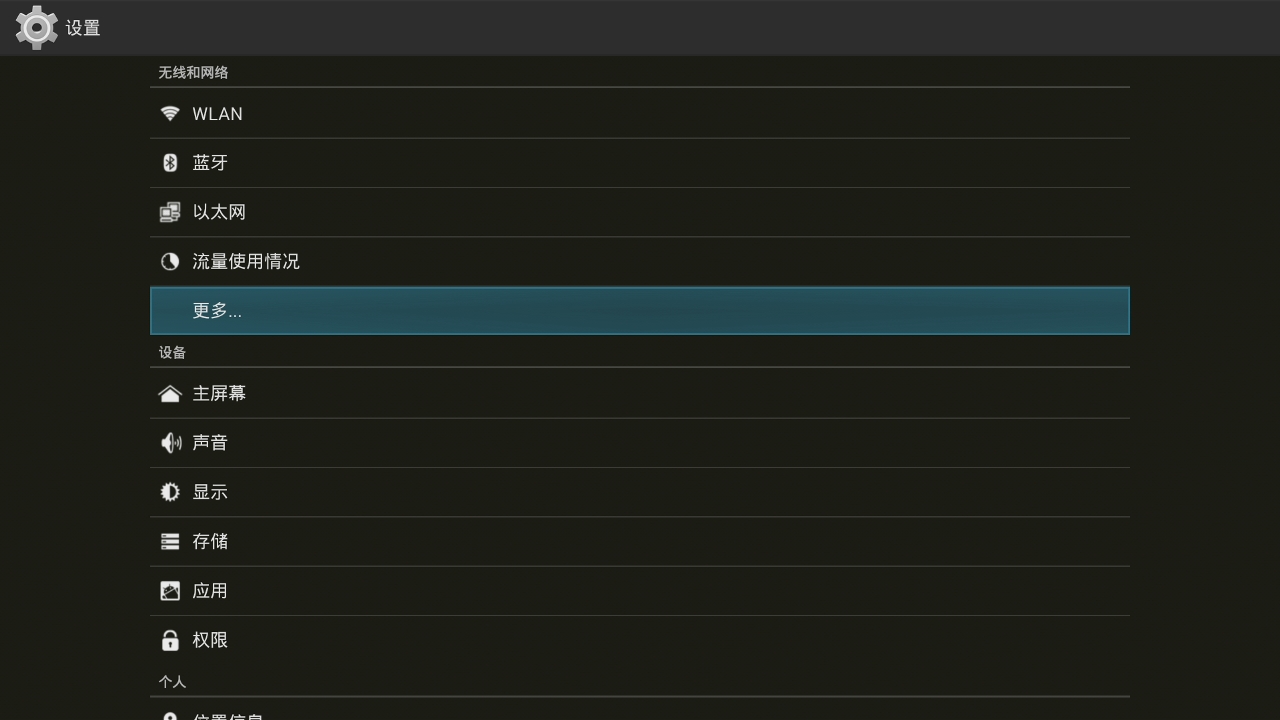Click the padlock icon beside 权限
This screenshot has width=1280, height=720.
click(x=170, y=640)
